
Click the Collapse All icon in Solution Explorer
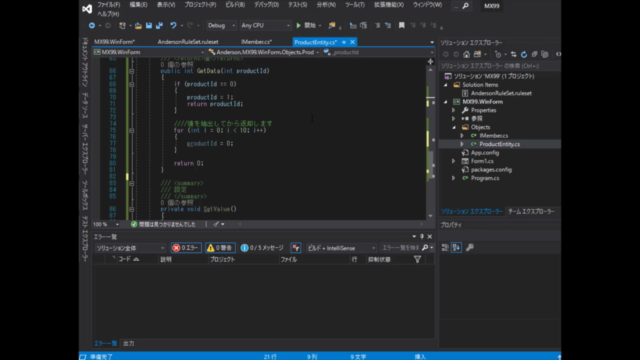click(x=534, y=54)
